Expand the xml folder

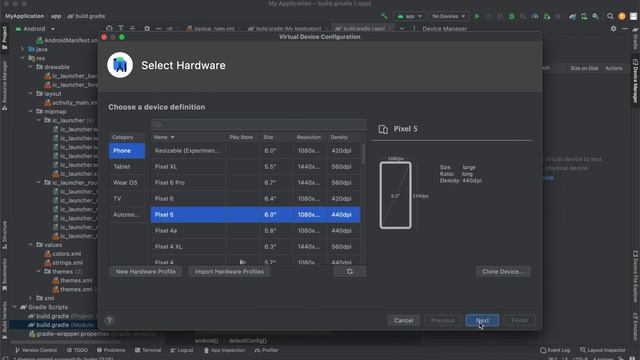coord(31,298)
